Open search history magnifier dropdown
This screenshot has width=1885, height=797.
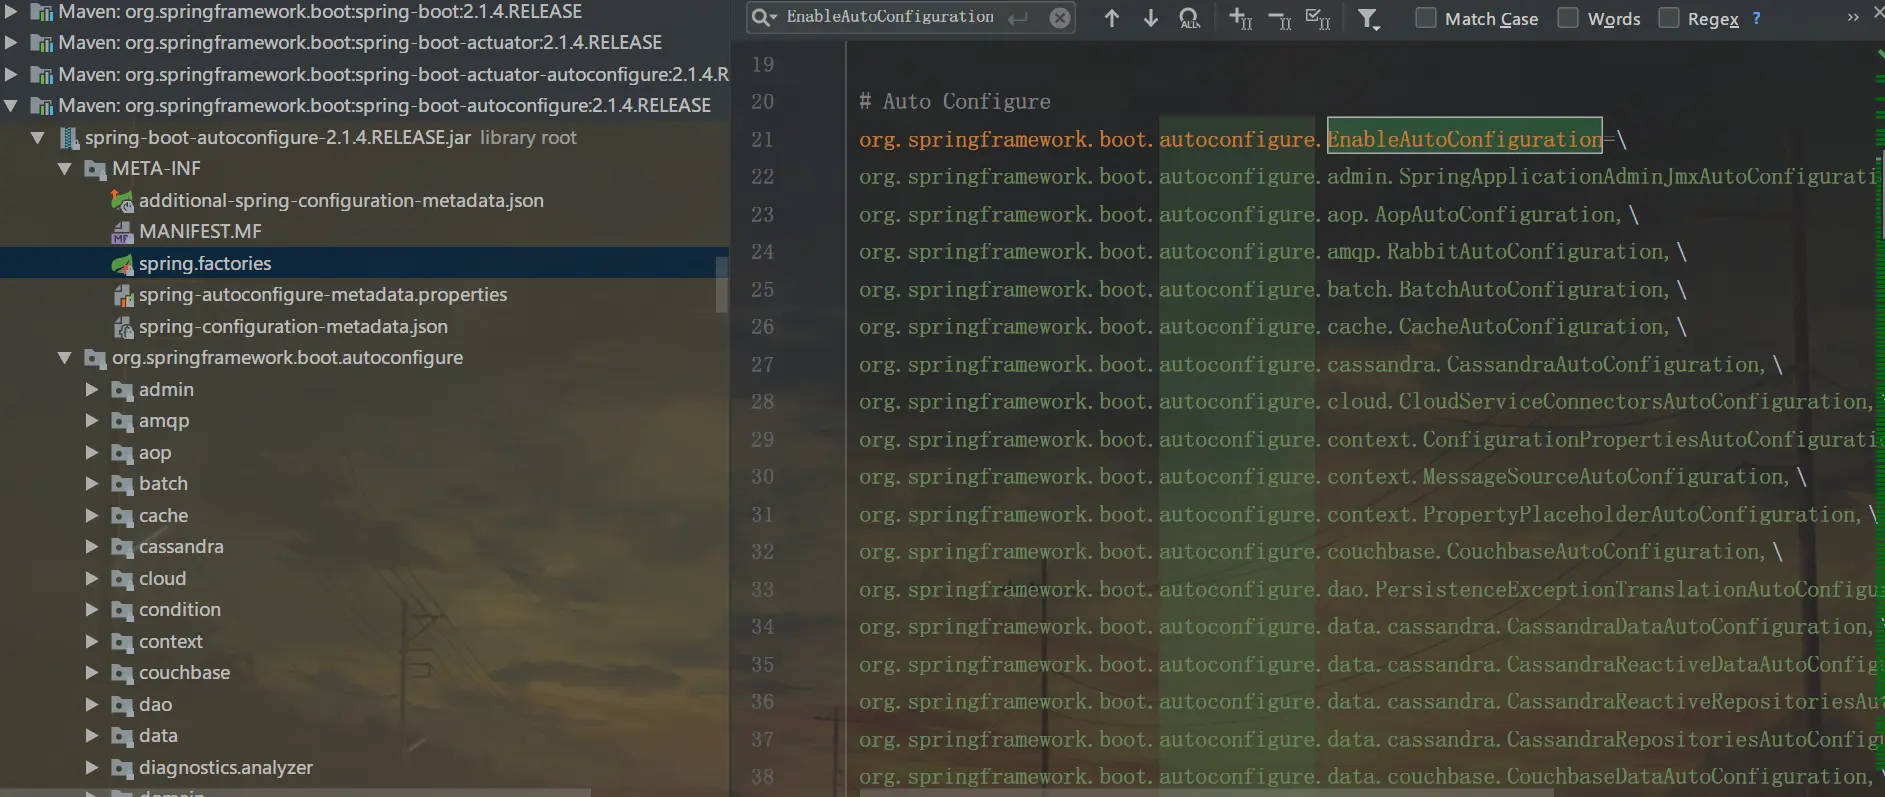pyautogui.click(x=764, y=17)
